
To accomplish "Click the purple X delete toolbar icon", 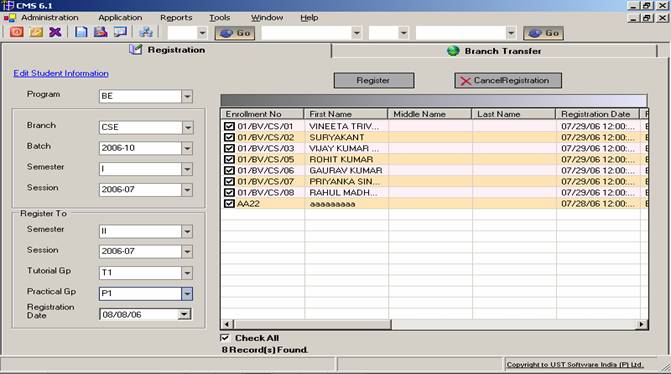I will [x=55, y=32].
